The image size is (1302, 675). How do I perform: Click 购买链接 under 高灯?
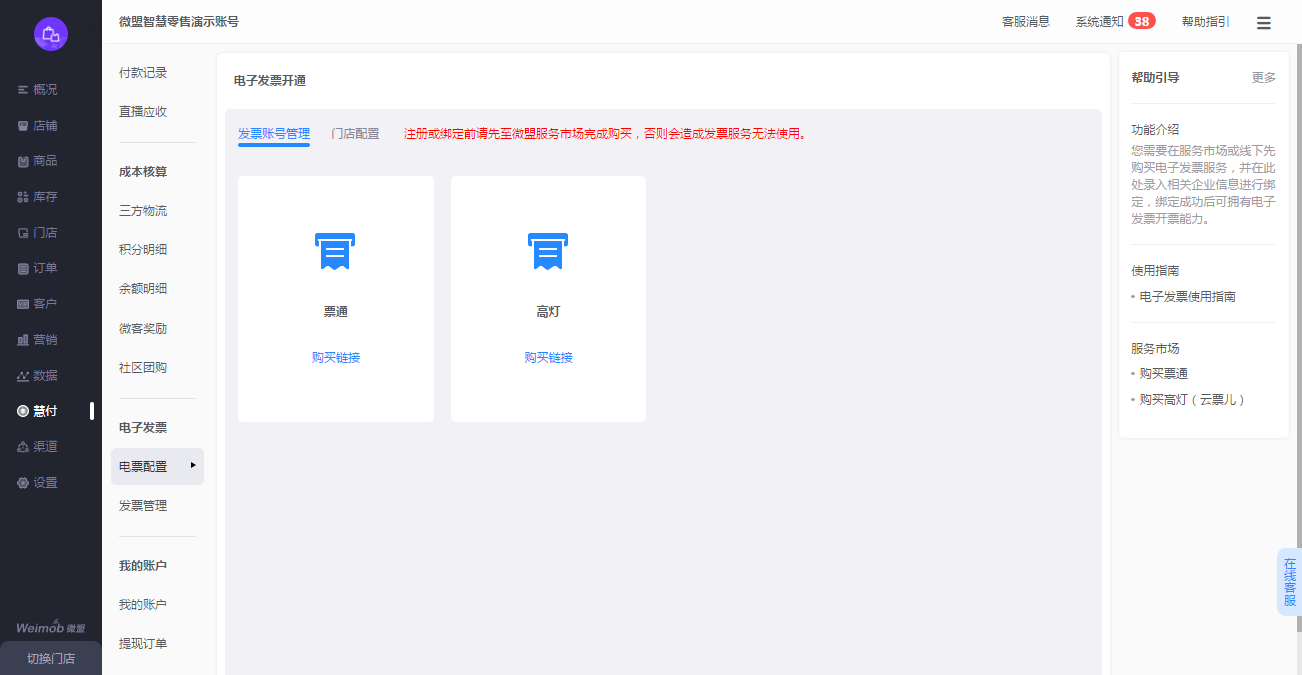pyautogui.click(x=549, y=358)
